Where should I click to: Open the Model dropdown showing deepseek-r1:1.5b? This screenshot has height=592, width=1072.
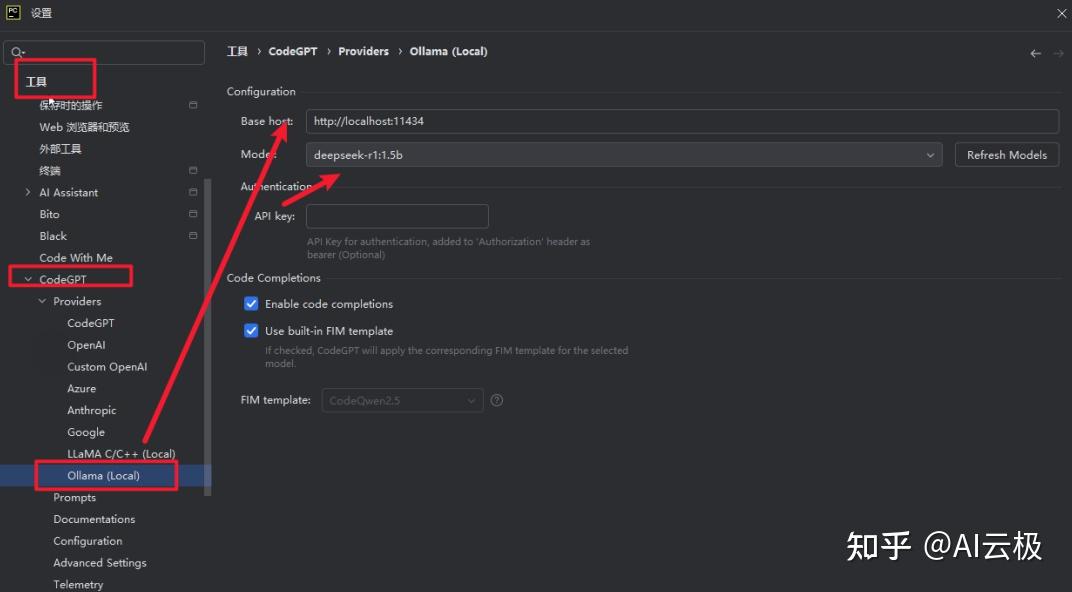click(x=930, y=155)
